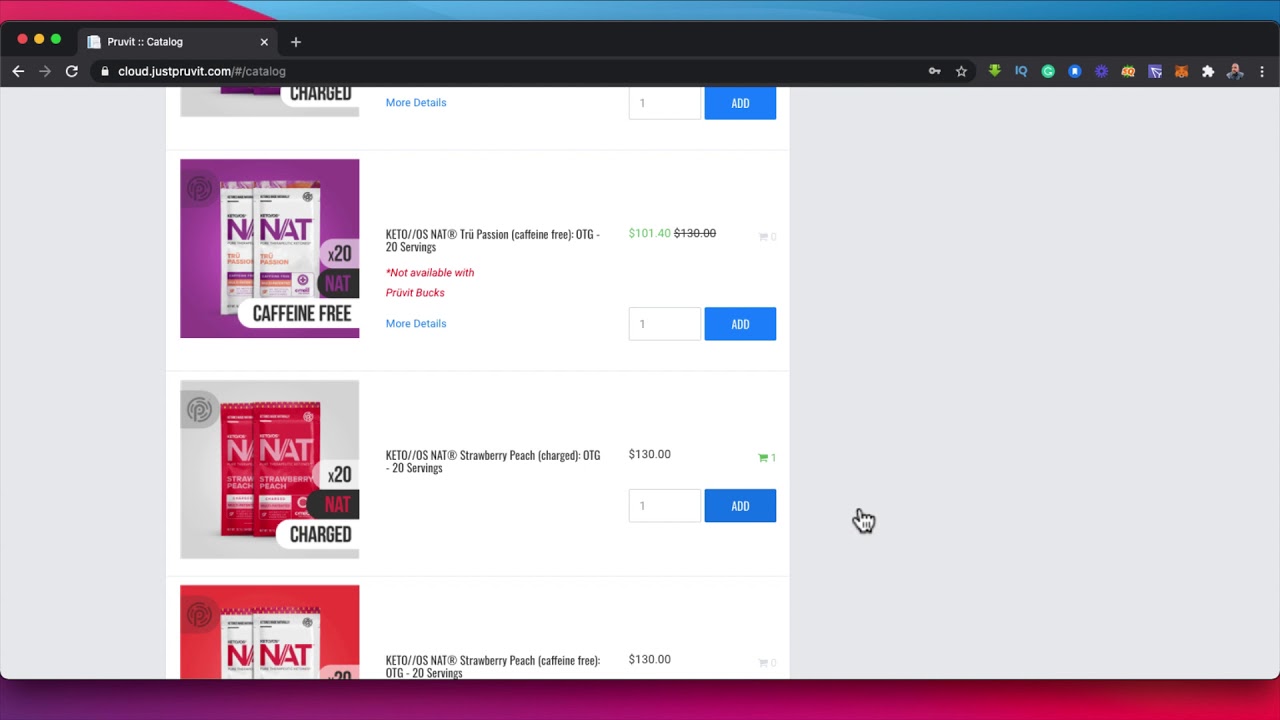Add Trü Passion caffeine free to cart
1280x720 pixels.
[740, 324]
